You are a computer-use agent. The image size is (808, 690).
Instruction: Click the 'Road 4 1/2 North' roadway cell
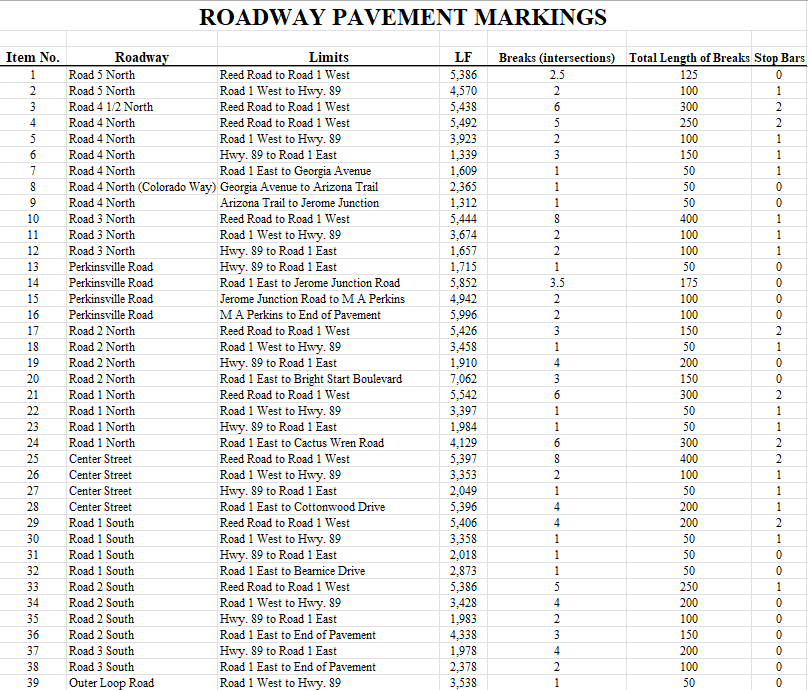click(x=111, y=107)
